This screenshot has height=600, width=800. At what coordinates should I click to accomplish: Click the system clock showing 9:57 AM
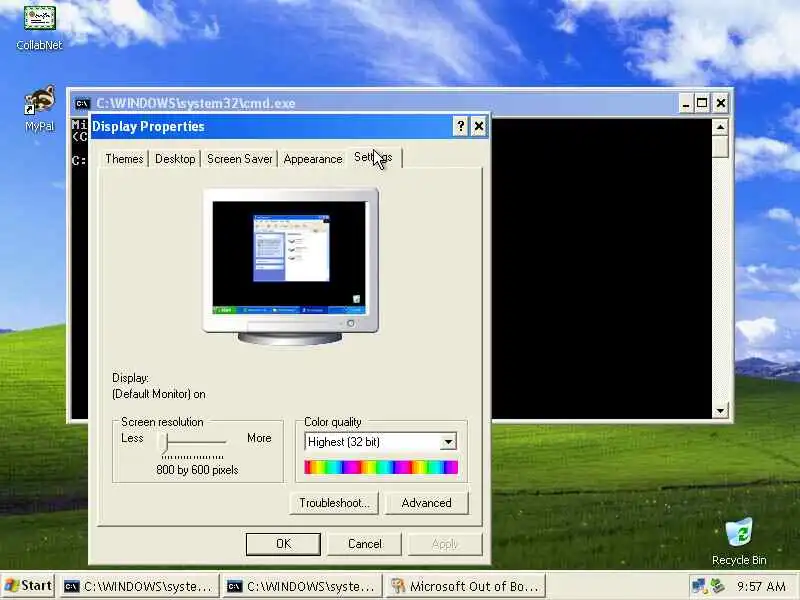coord(761,586)
